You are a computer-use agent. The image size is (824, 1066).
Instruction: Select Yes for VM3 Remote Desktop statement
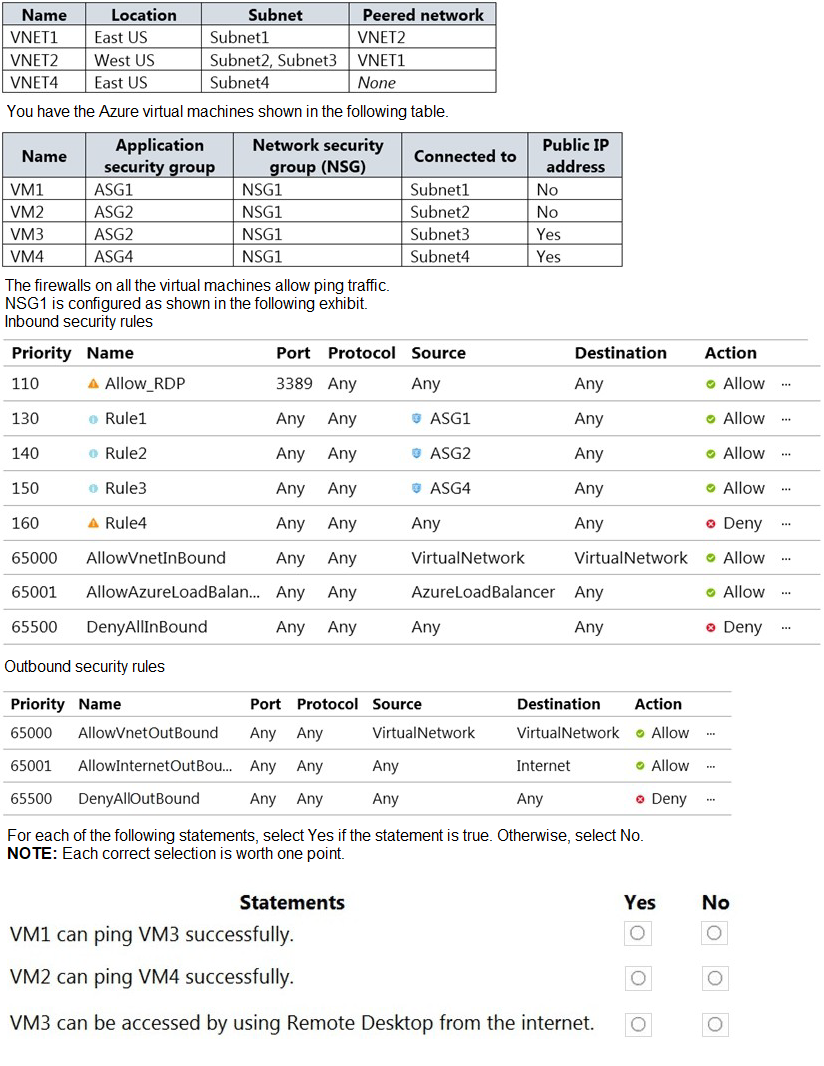637,1024
